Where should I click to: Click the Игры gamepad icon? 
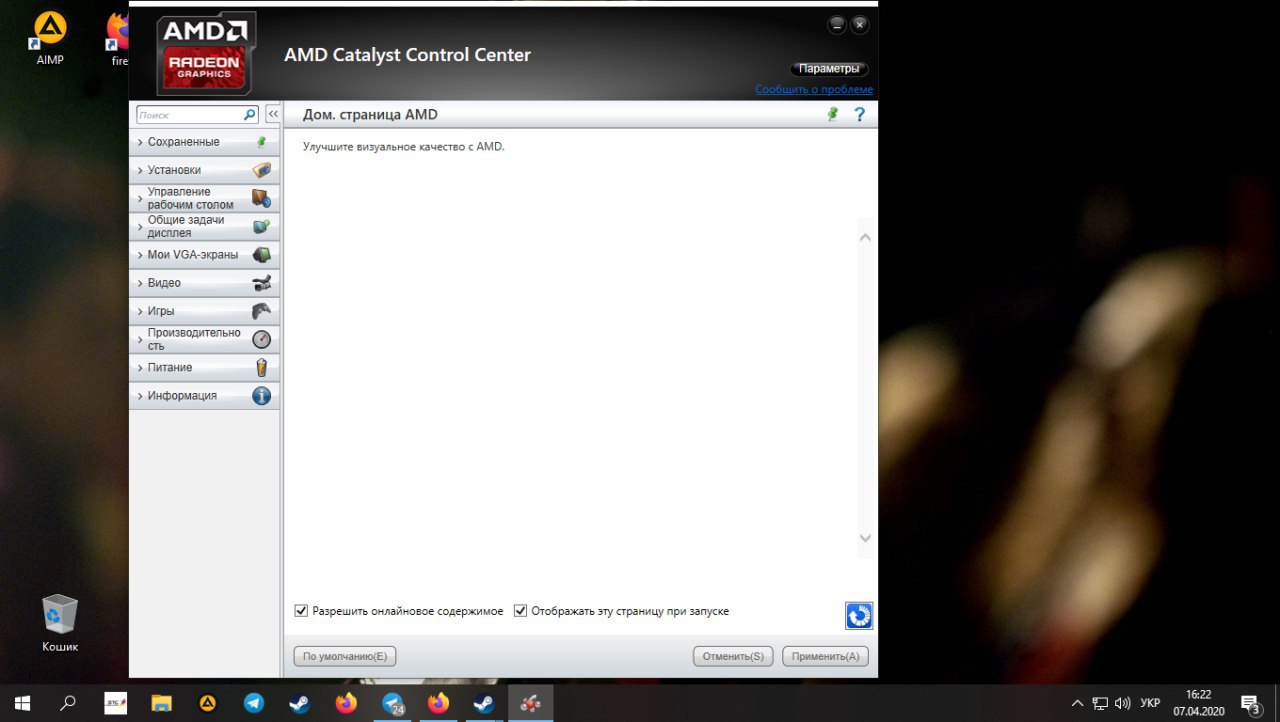(261, 311)
